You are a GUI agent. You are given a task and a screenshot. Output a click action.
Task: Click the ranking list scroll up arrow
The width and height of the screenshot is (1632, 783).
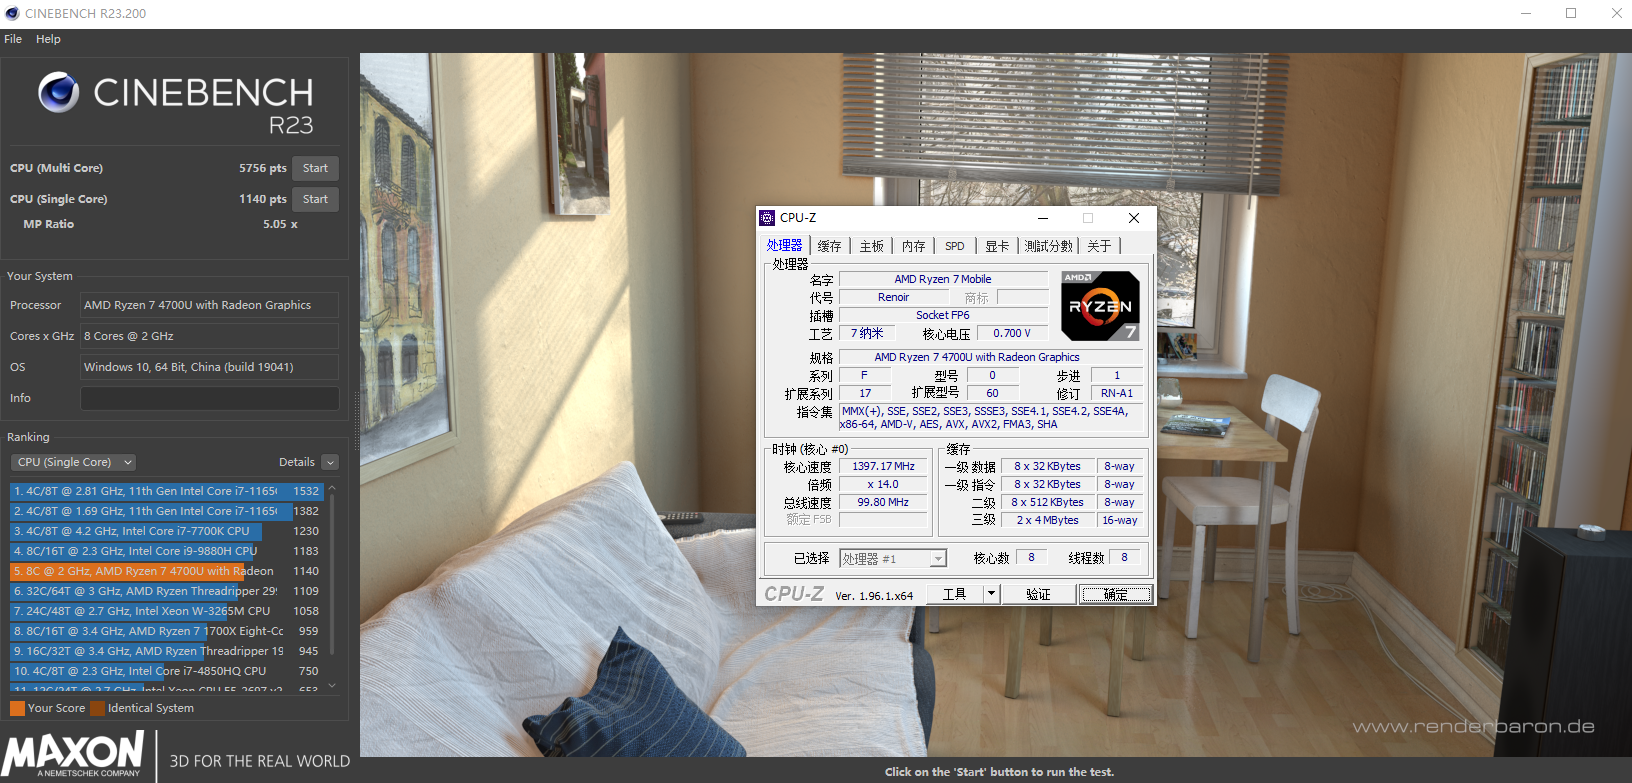[x=332, y=489]
